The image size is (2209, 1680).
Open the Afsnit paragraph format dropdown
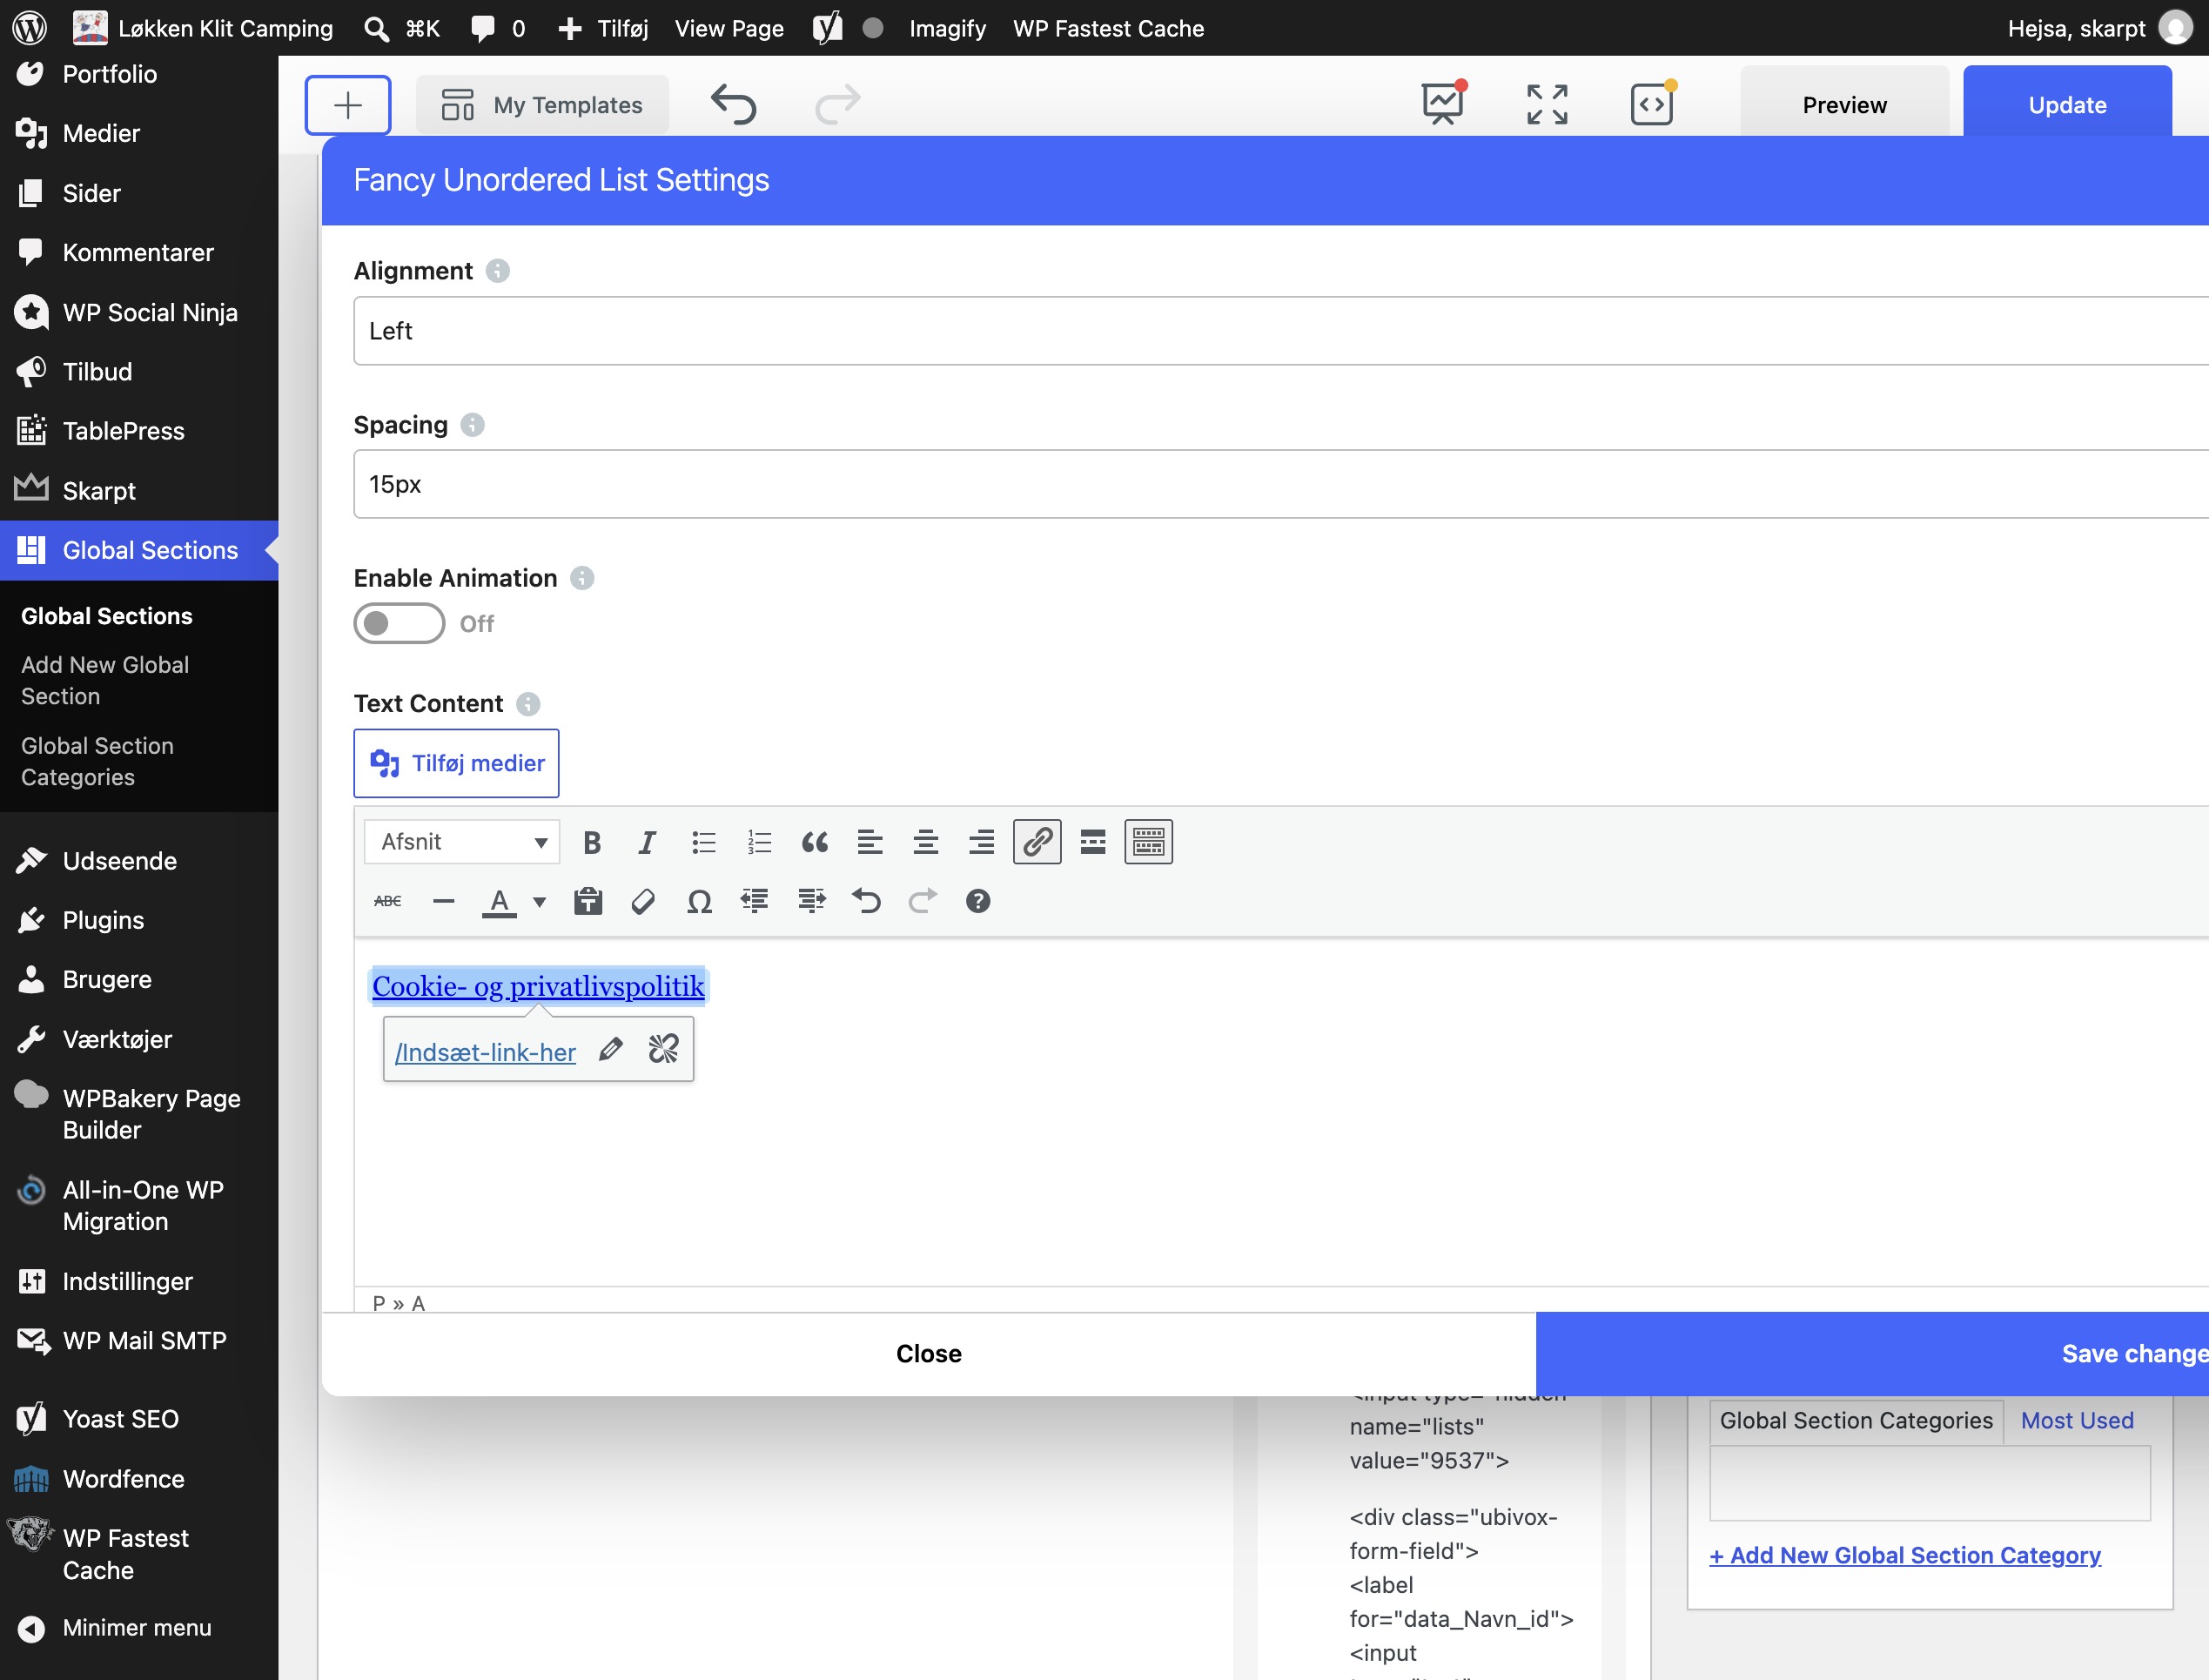(462, 842)
